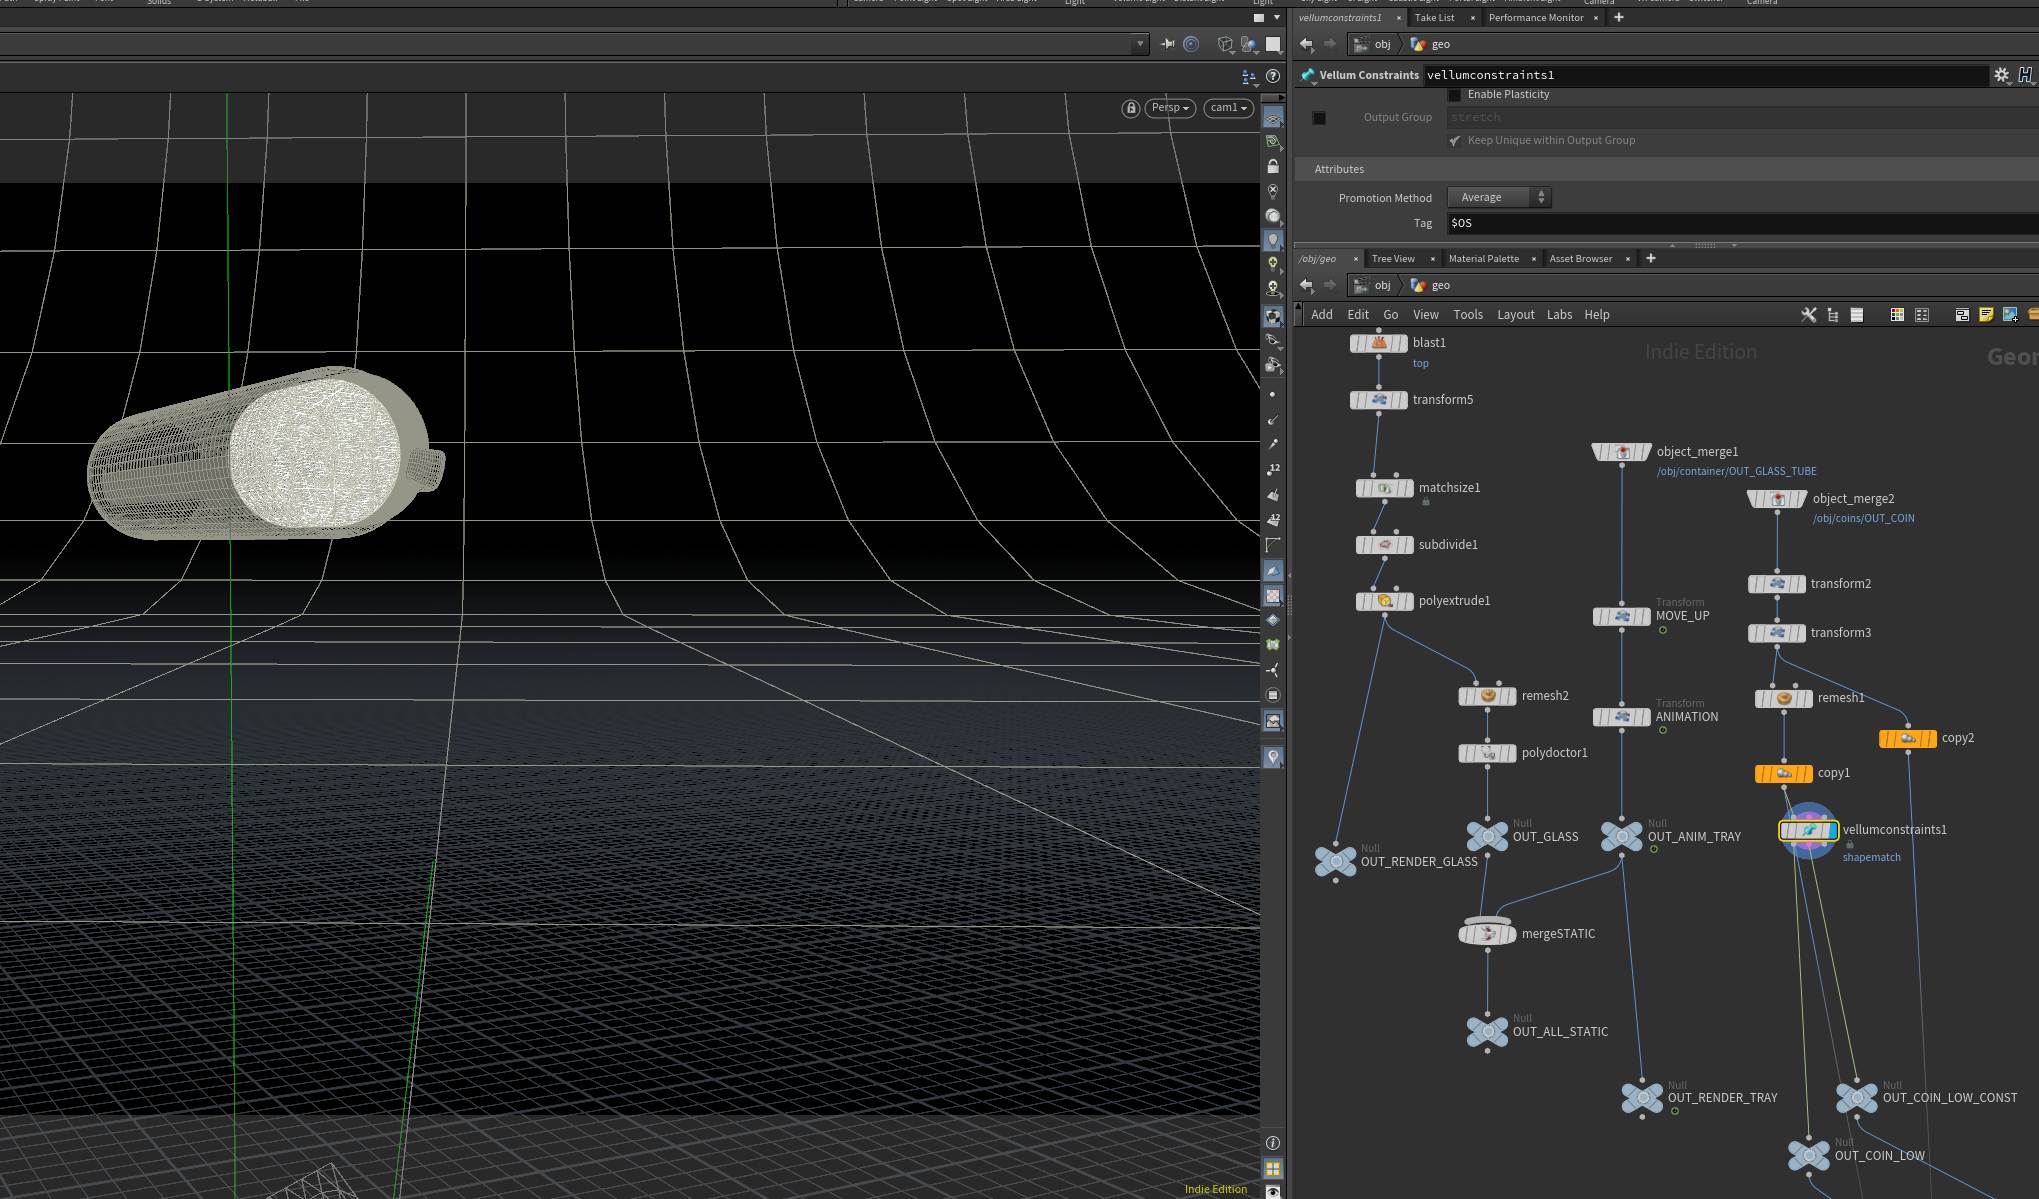The image size is (2039, 1199).
Task: Open the parameter gear settings icon
Action: coord(2001,75)
